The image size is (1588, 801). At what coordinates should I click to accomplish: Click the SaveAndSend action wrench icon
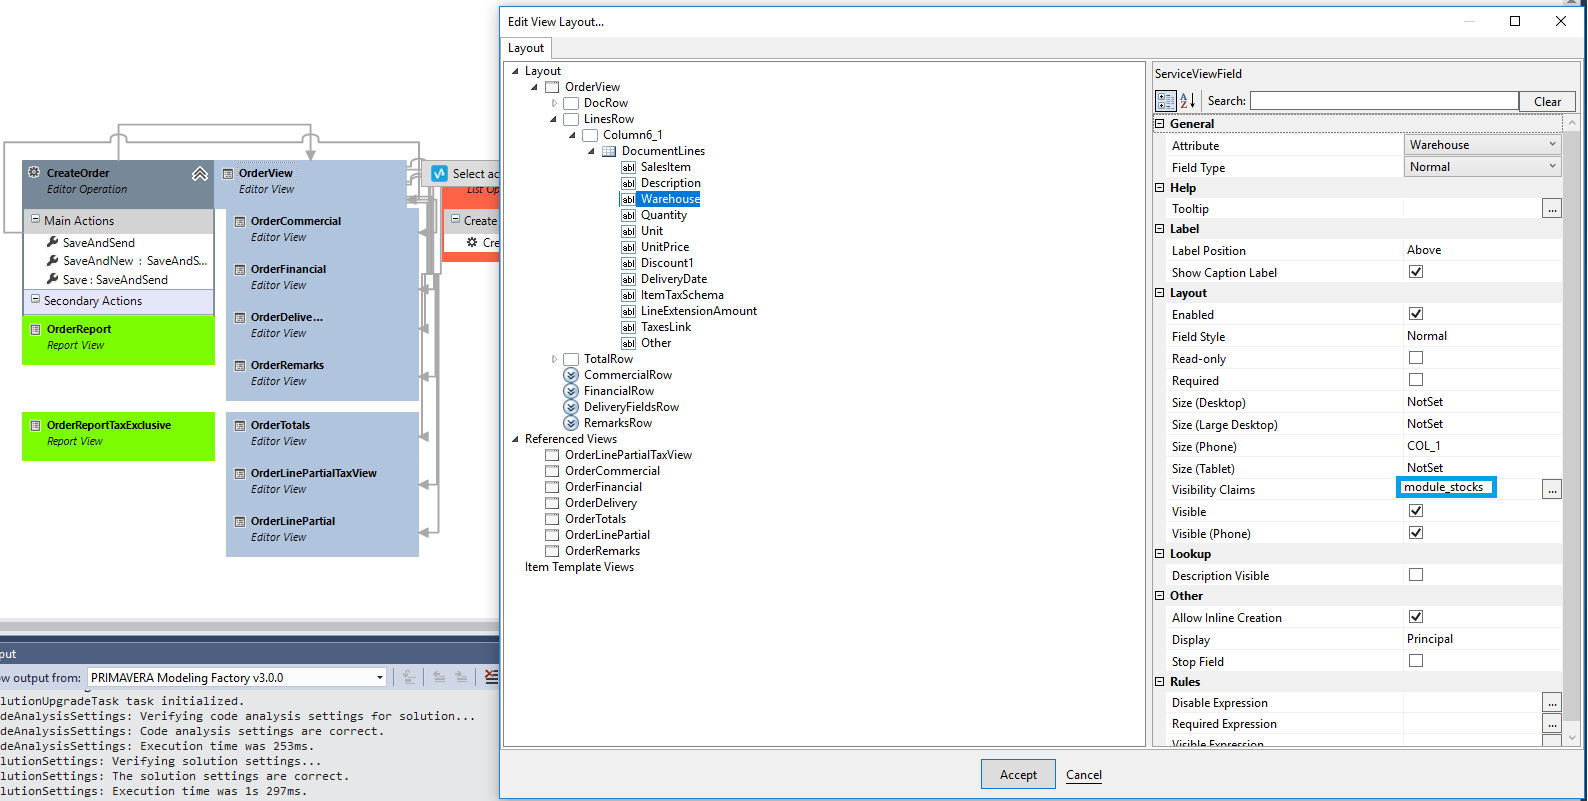(53, 242)
